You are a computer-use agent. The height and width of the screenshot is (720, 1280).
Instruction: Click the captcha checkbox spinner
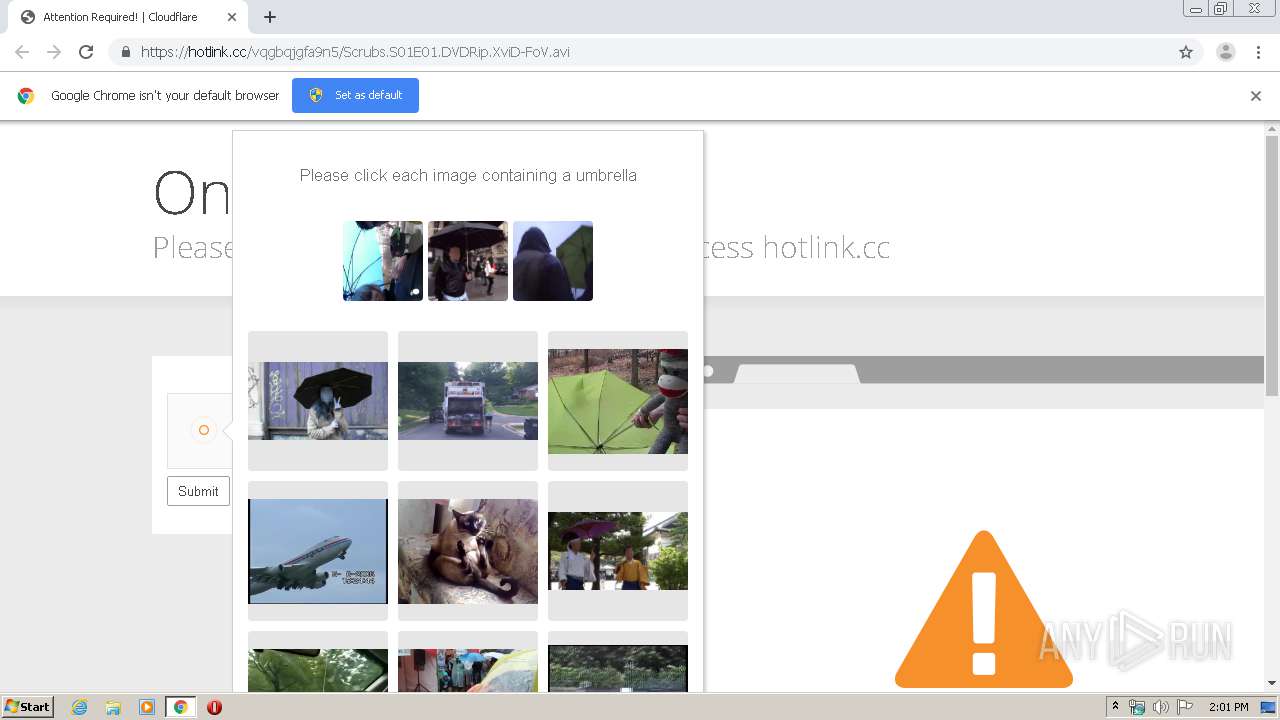(x=204, y=430)
